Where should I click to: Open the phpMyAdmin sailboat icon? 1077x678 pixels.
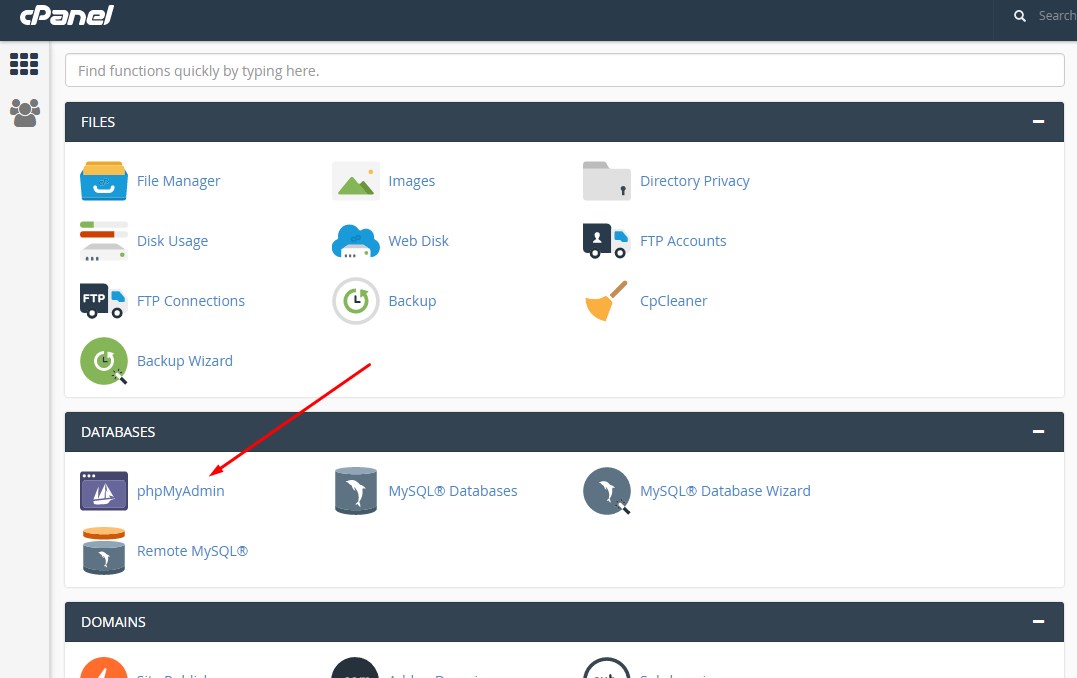(104, 490)
